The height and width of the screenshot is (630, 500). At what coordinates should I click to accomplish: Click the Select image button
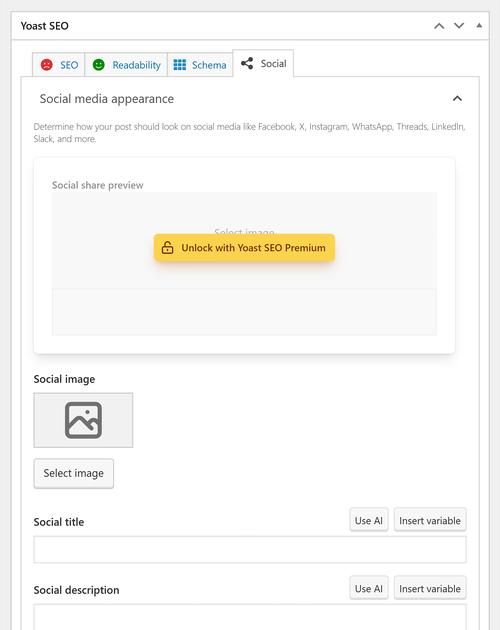click(74, 473)
